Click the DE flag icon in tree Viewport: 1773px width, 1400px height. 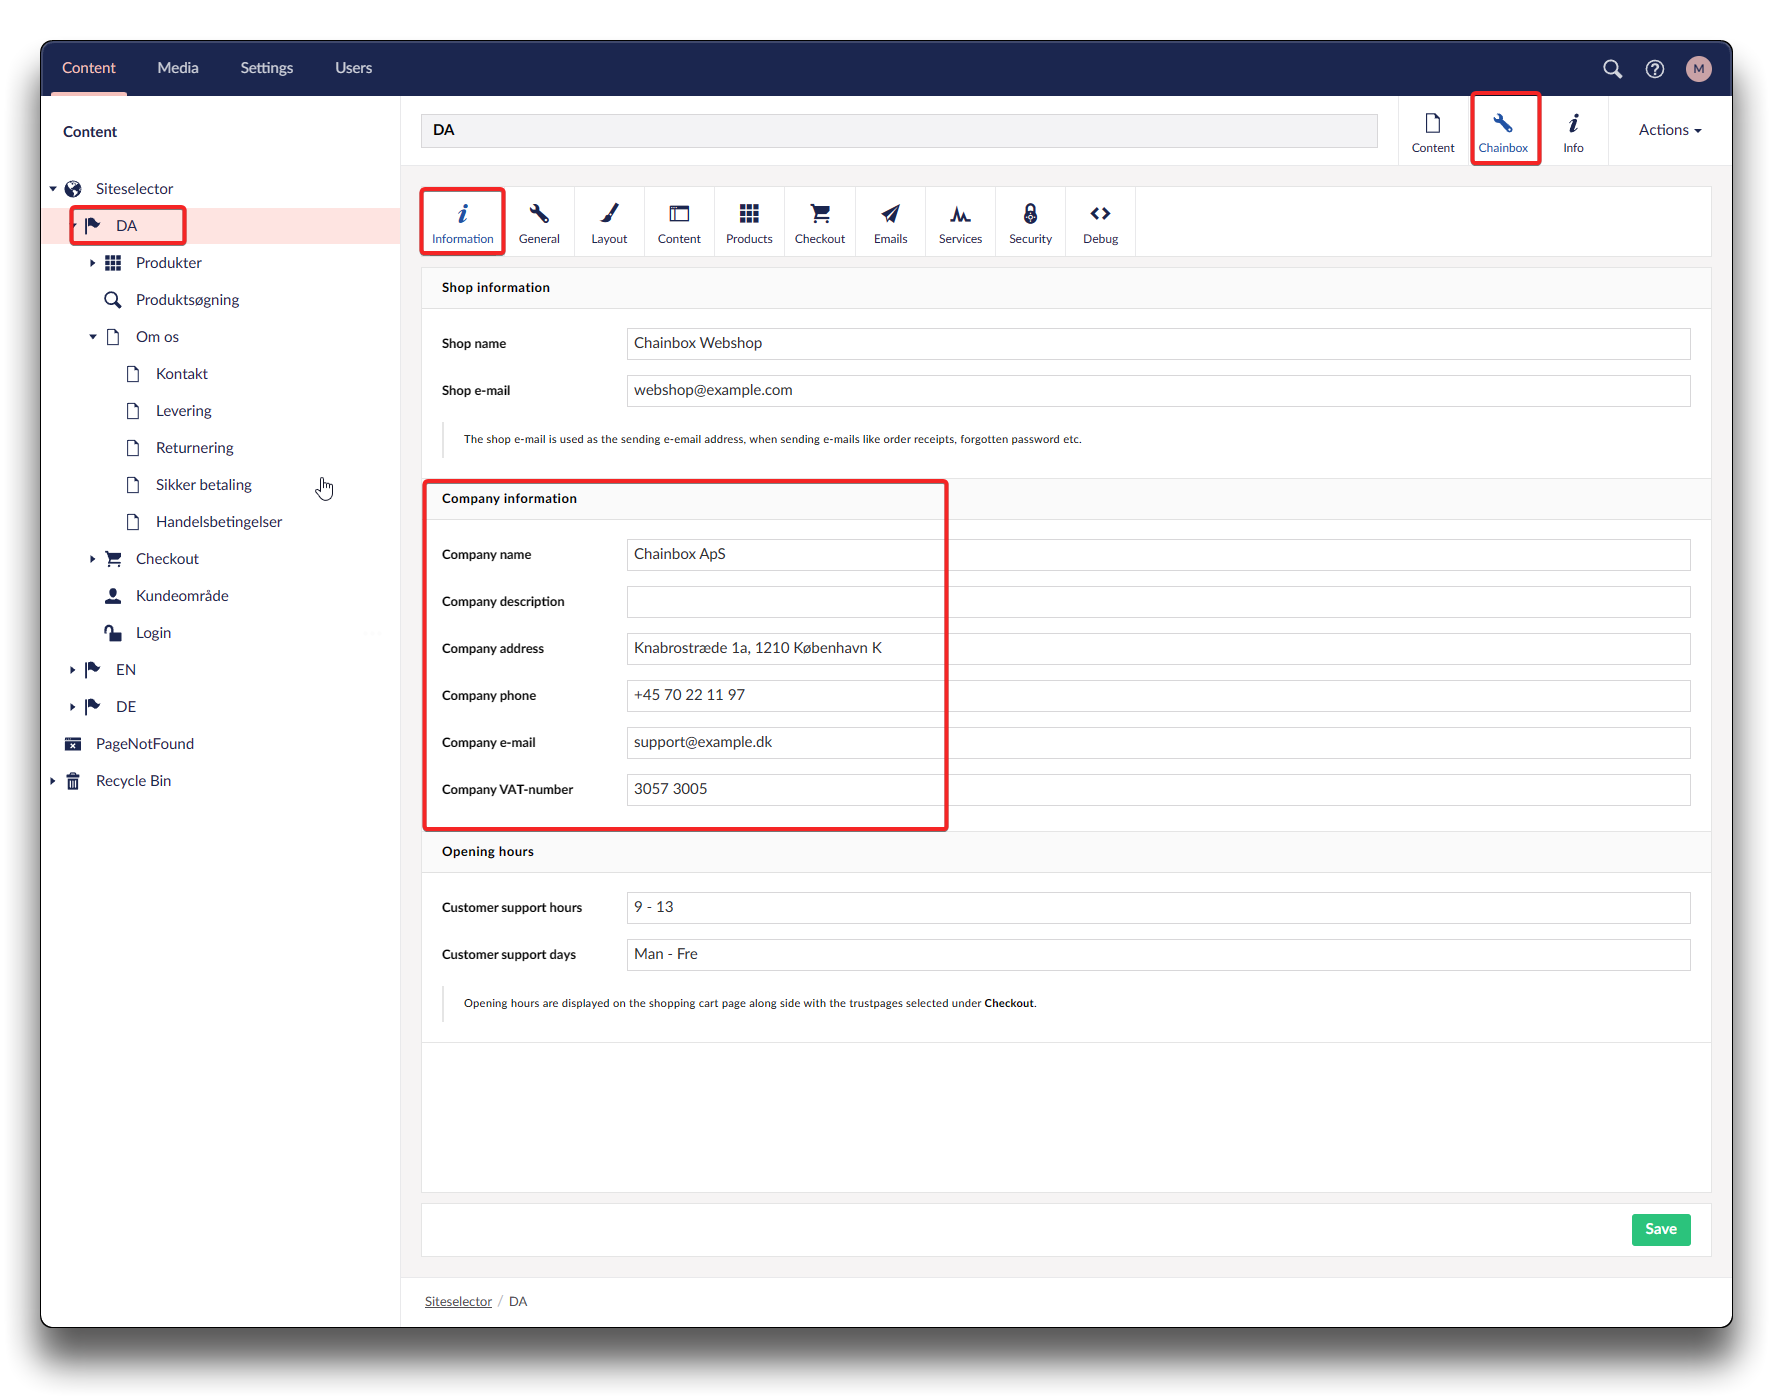tap(93, 707)
